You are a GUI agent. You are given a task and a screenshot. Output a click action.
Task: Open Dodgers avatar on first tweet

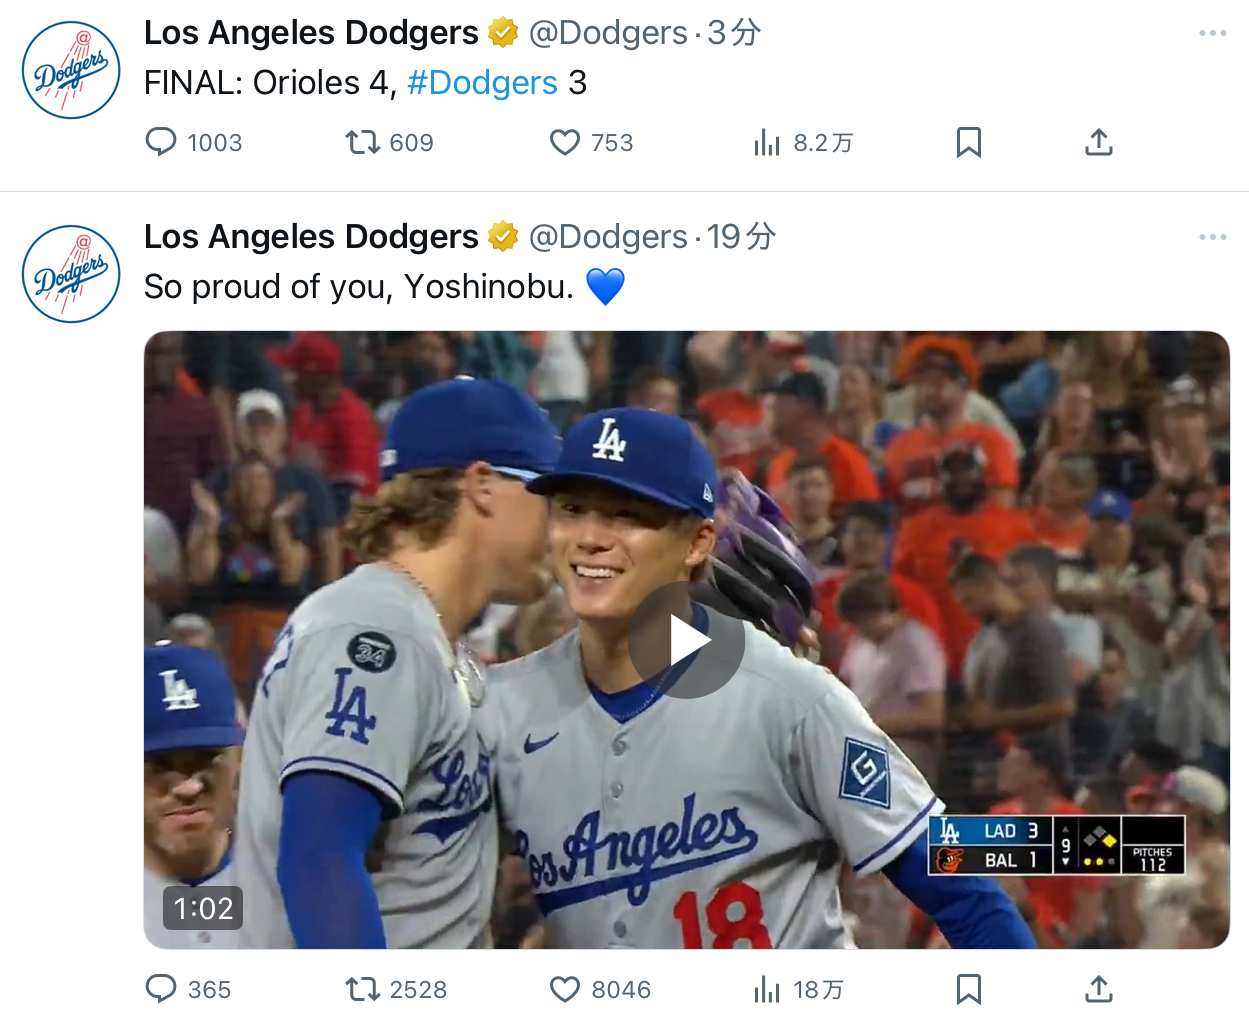(x=71, y=70)
